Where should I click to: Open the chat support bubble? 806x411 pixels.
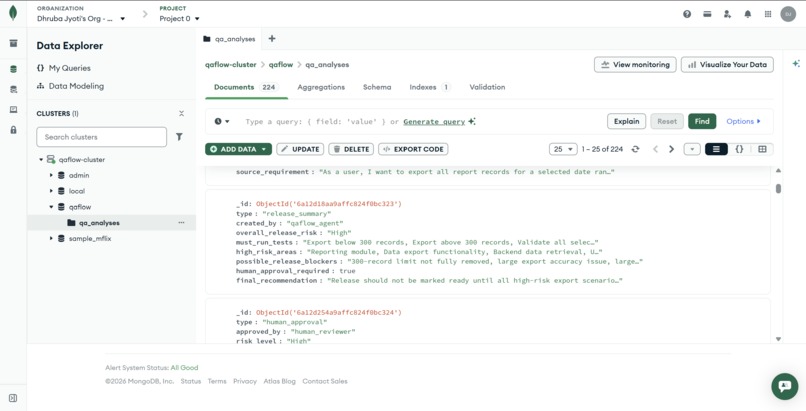pos(785,386)
